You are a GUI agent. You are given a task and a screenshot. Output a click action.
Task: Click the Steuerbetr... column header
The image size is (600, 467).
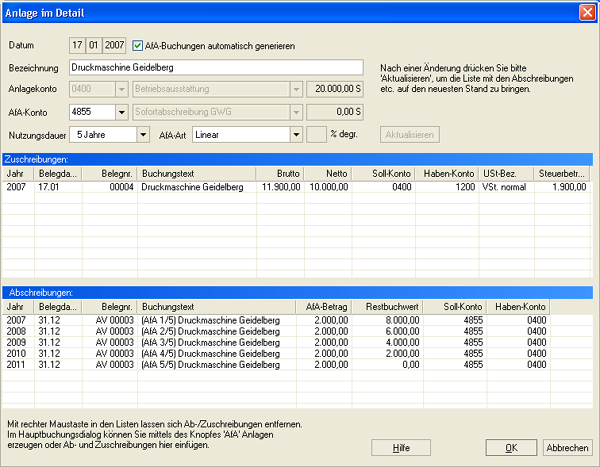click(561, 173)
